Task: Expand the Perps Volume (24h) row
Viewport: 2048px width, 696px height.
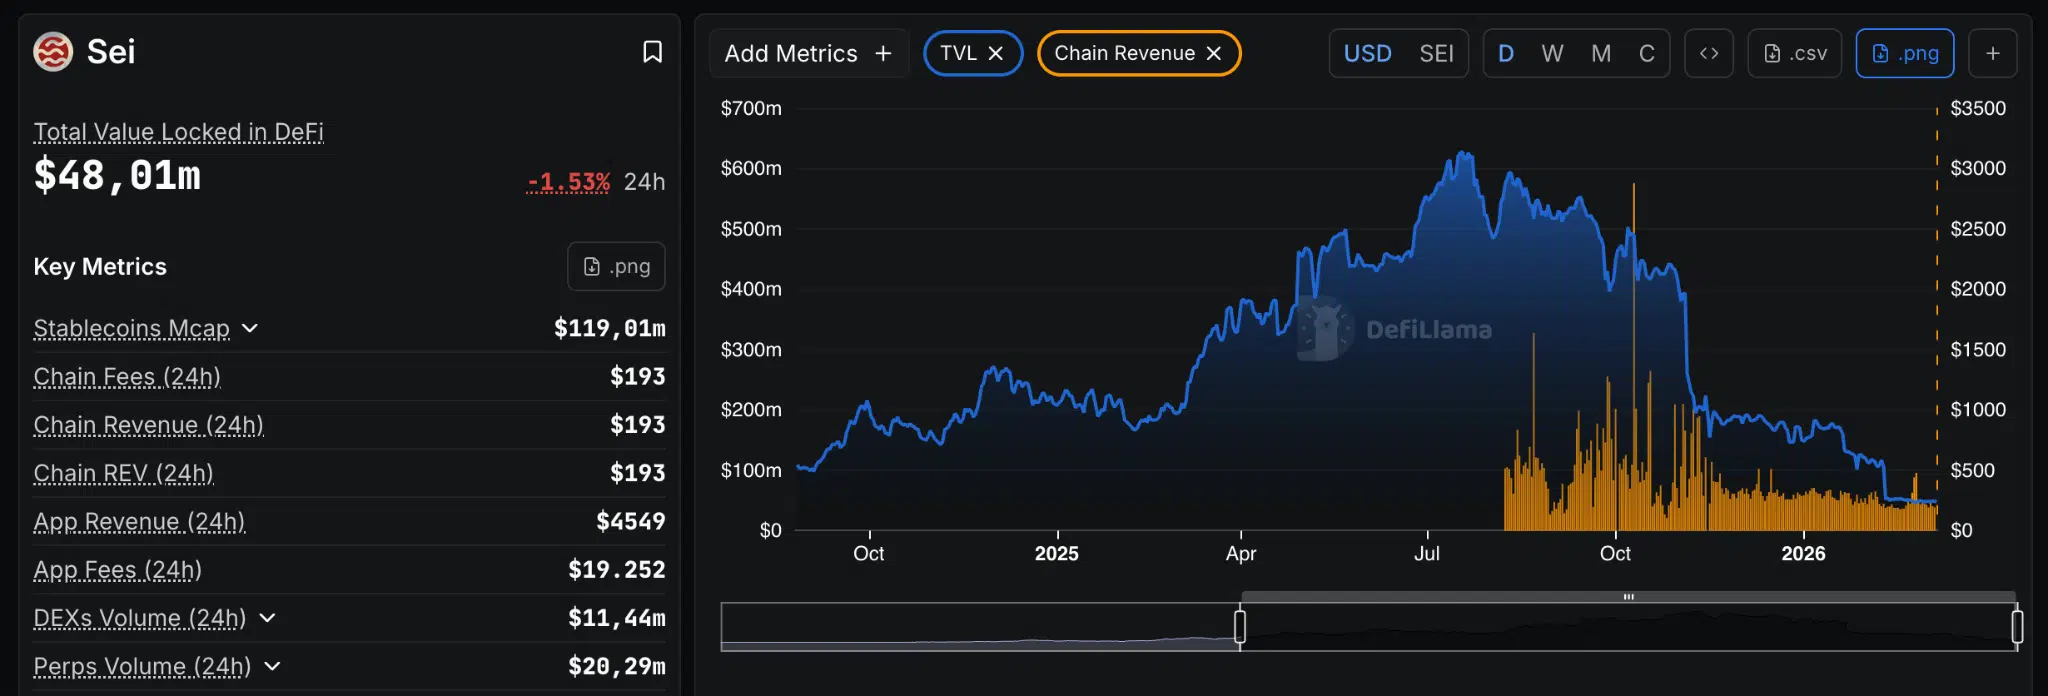Action: point(272,666)
